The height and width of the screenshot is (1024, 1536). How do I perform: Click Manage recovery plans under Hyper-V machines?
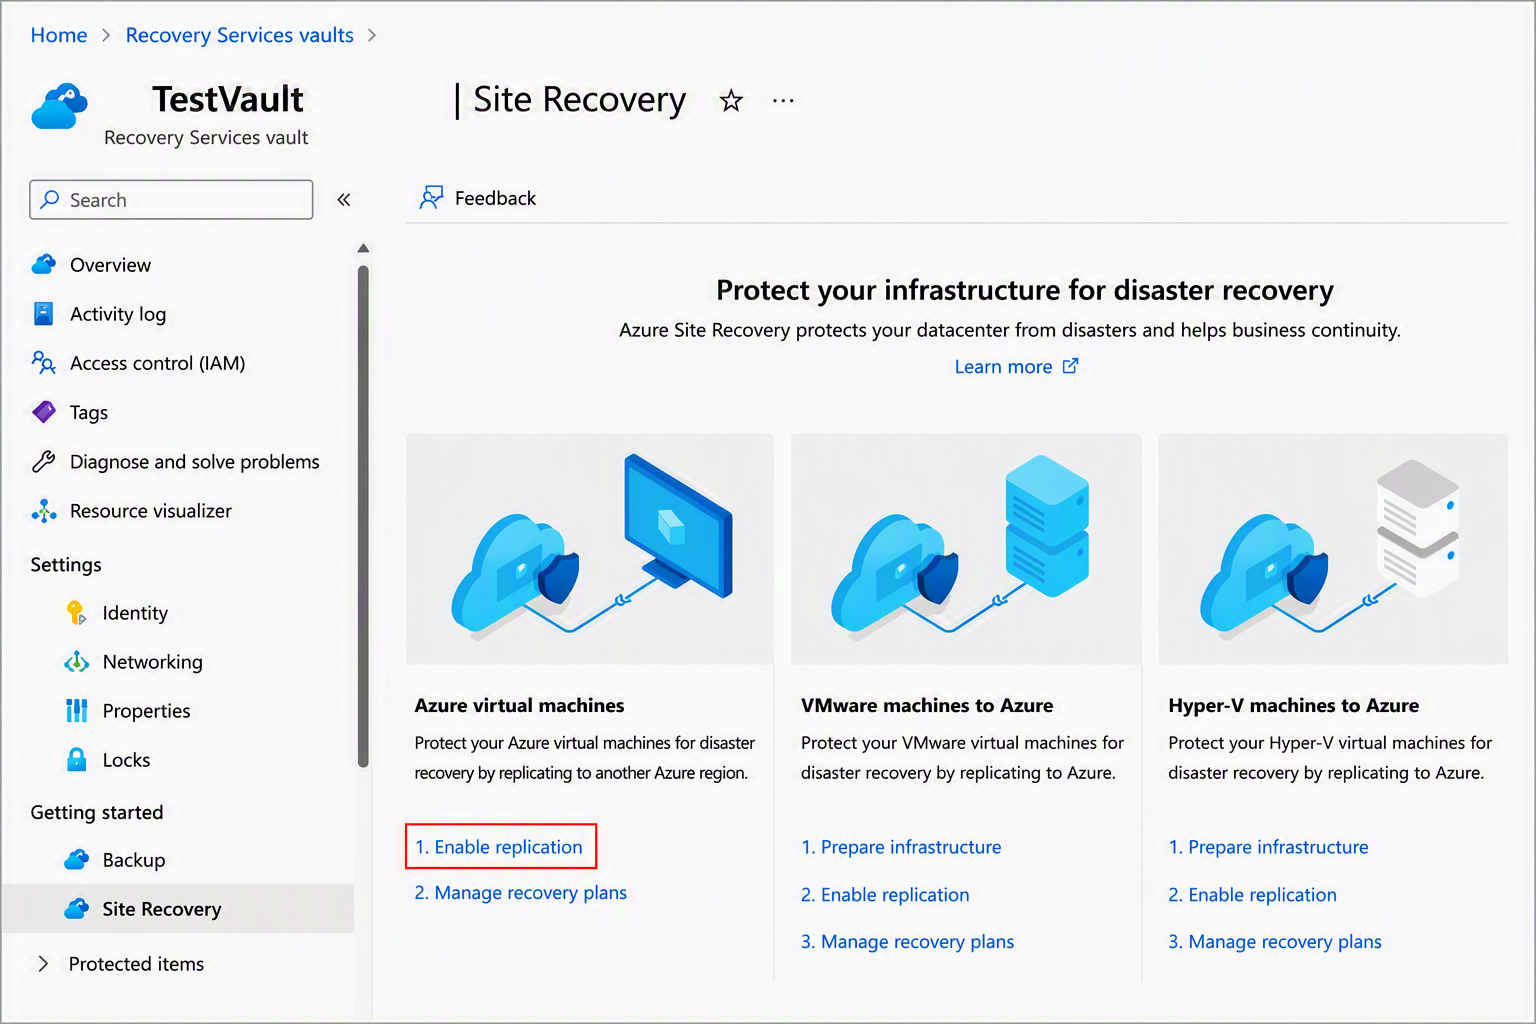pos(1275,942)
